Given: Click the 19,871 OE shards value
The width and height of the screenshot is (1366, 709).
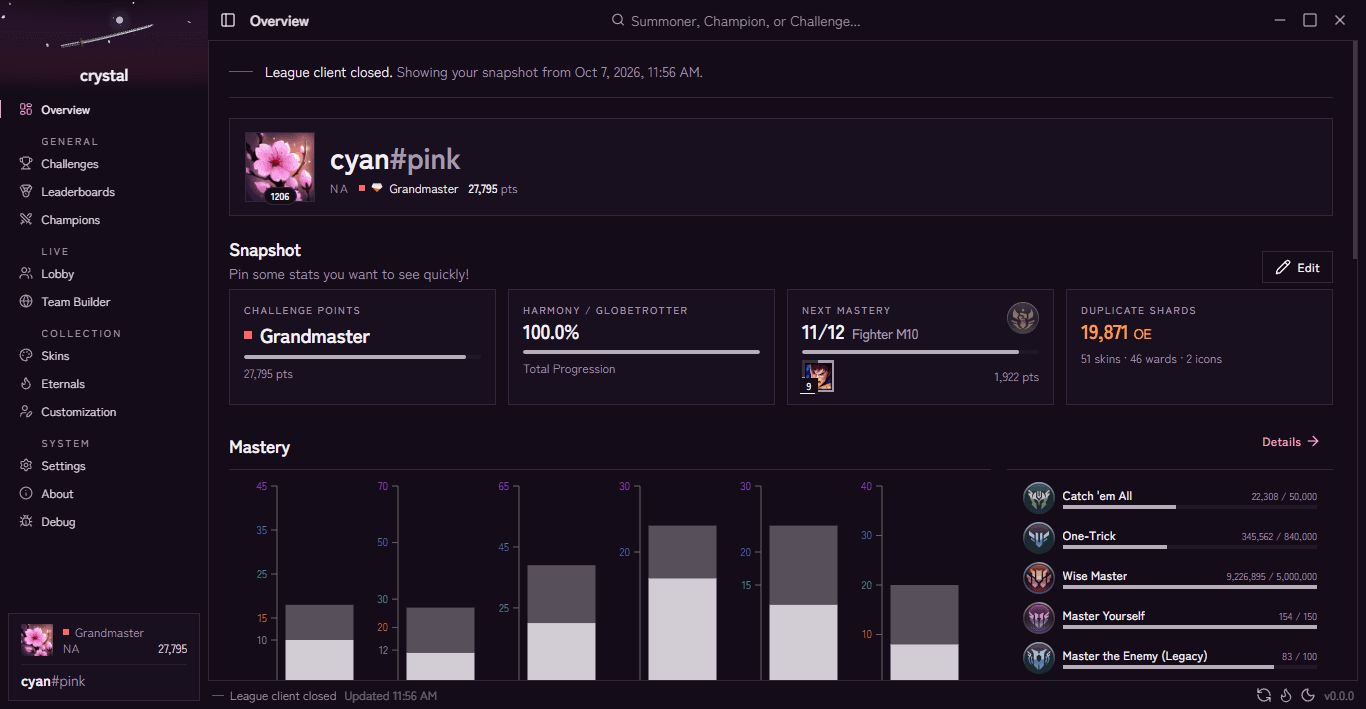Looking at the screenshot, I should pos(1116,333).
